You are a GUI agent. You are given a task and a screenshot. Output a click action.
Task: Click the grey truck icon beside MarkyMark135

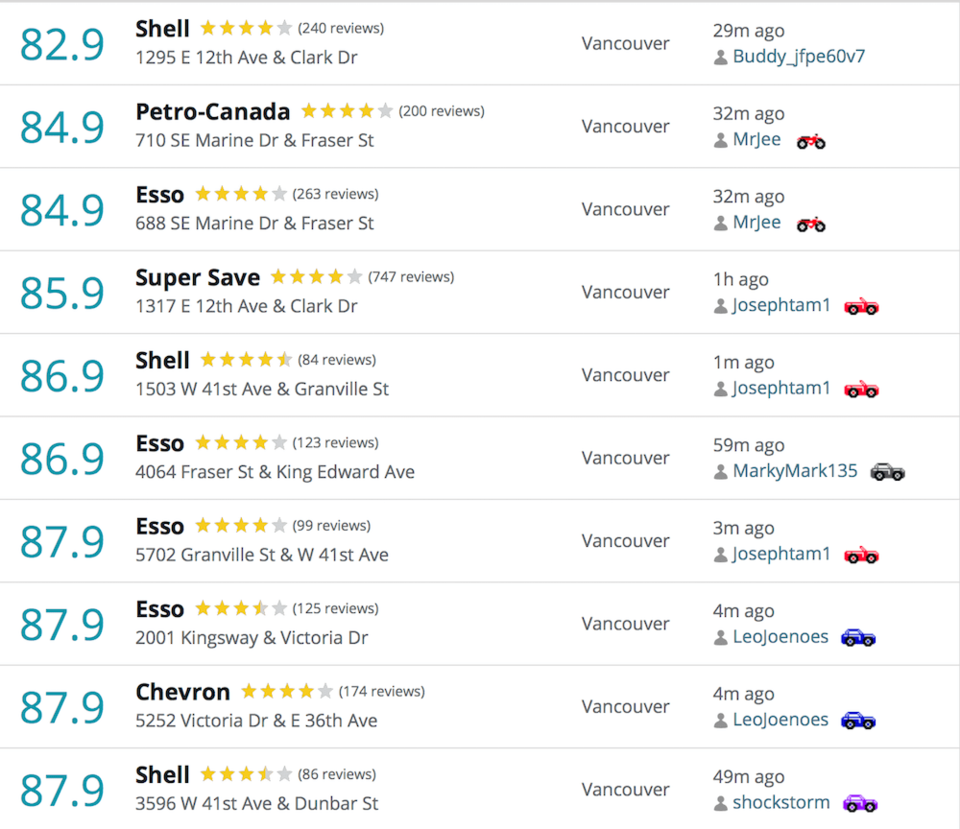point(887,471)
